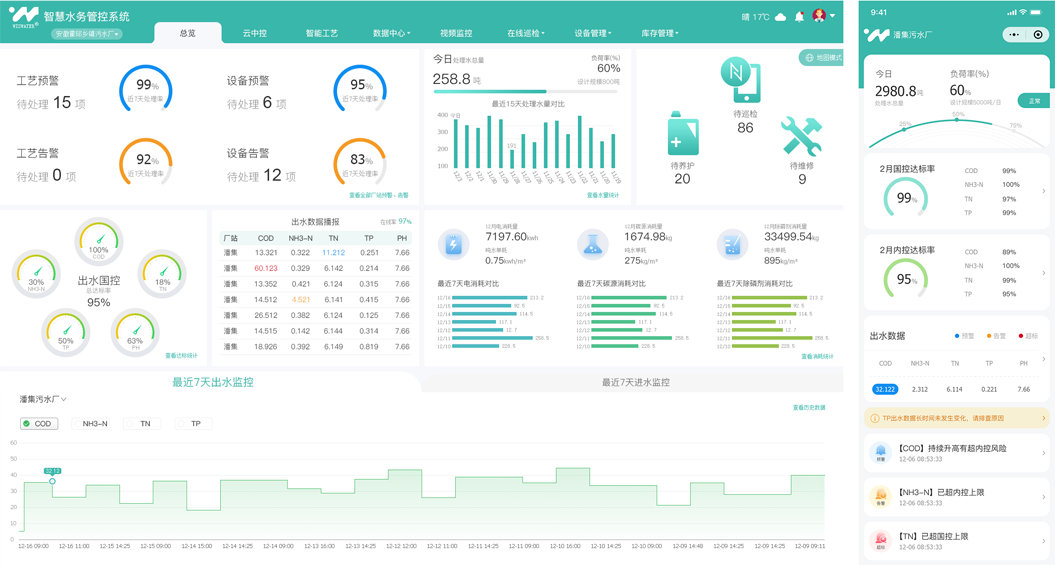Click the pending inspection phone icon

click(x=741, y=81)
